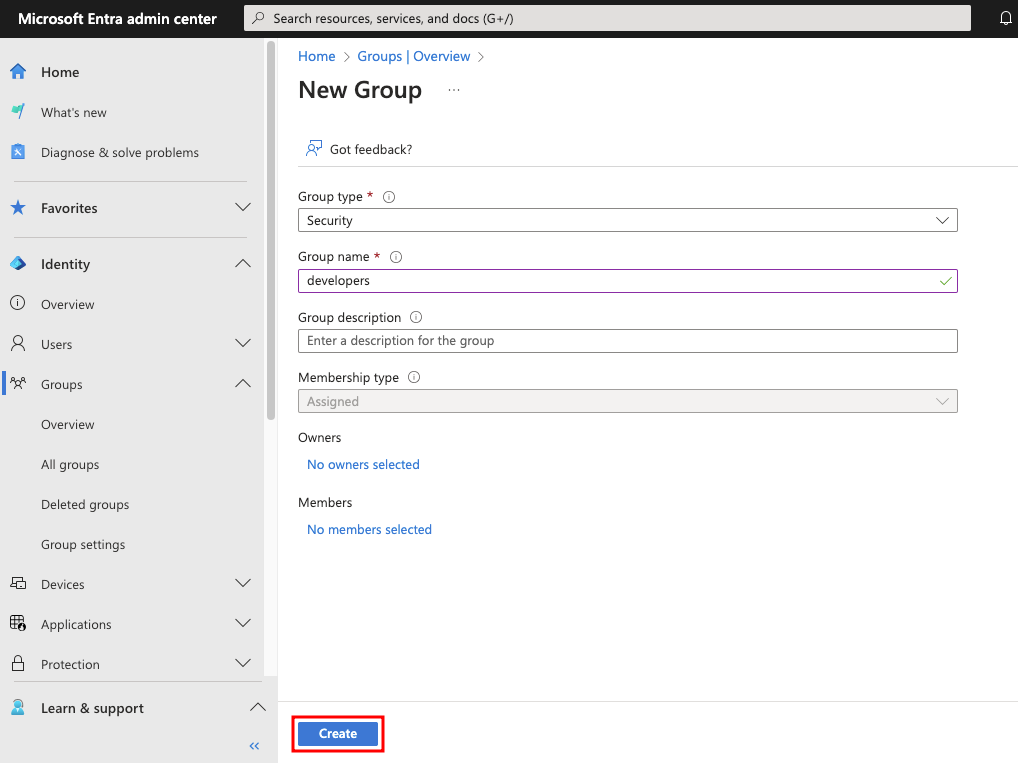This screenshot has height=763, width=1018.
Task: Click the Diagnose & solve problems icon
Action: (18, 152)
